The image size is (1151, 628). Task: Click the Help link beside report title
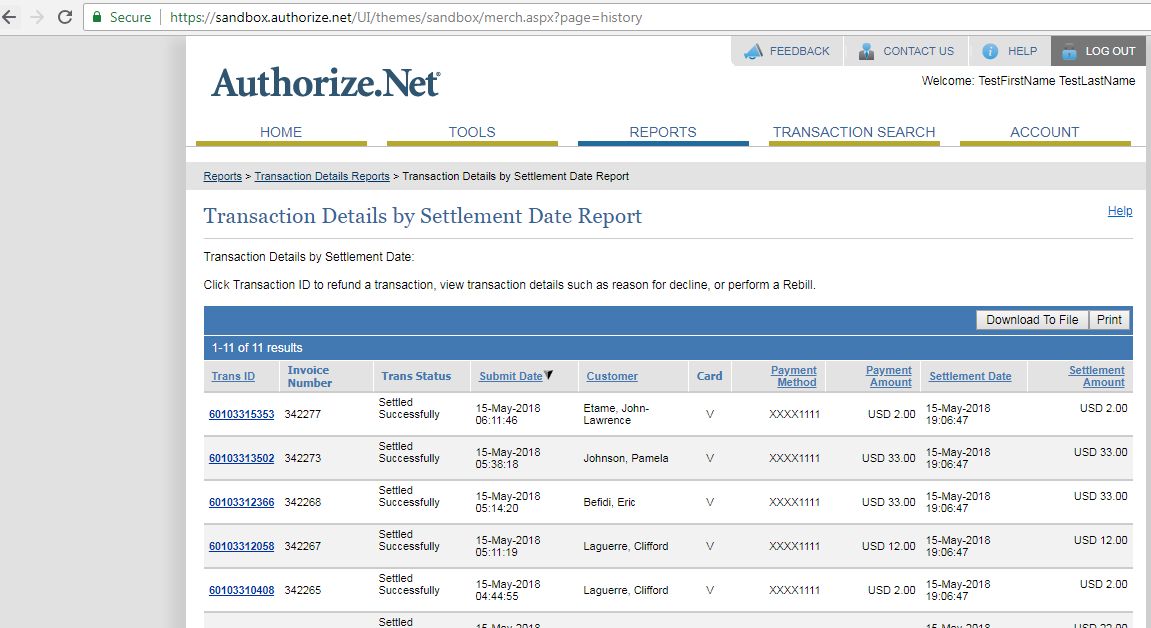[x=1119, y=211]
